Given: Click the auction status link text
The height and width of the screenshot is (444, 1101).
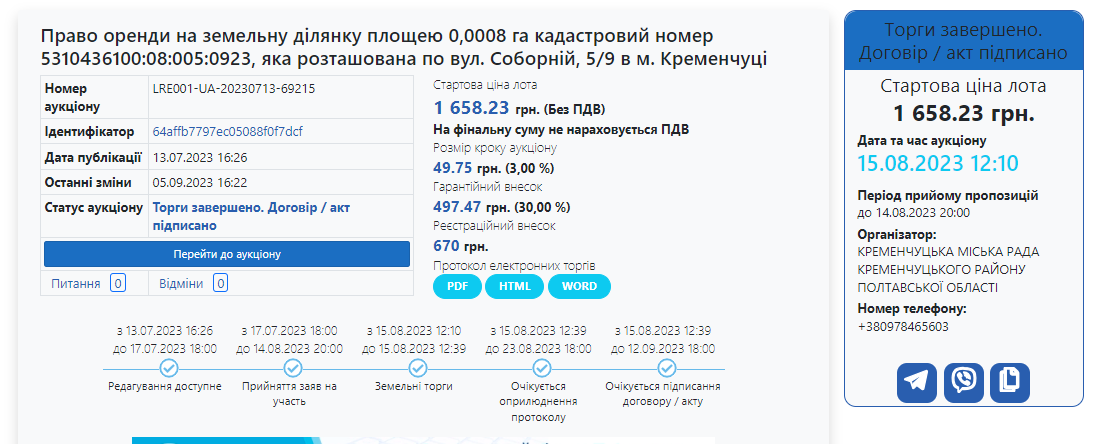Looking at the screenshot, I should 251,216.
